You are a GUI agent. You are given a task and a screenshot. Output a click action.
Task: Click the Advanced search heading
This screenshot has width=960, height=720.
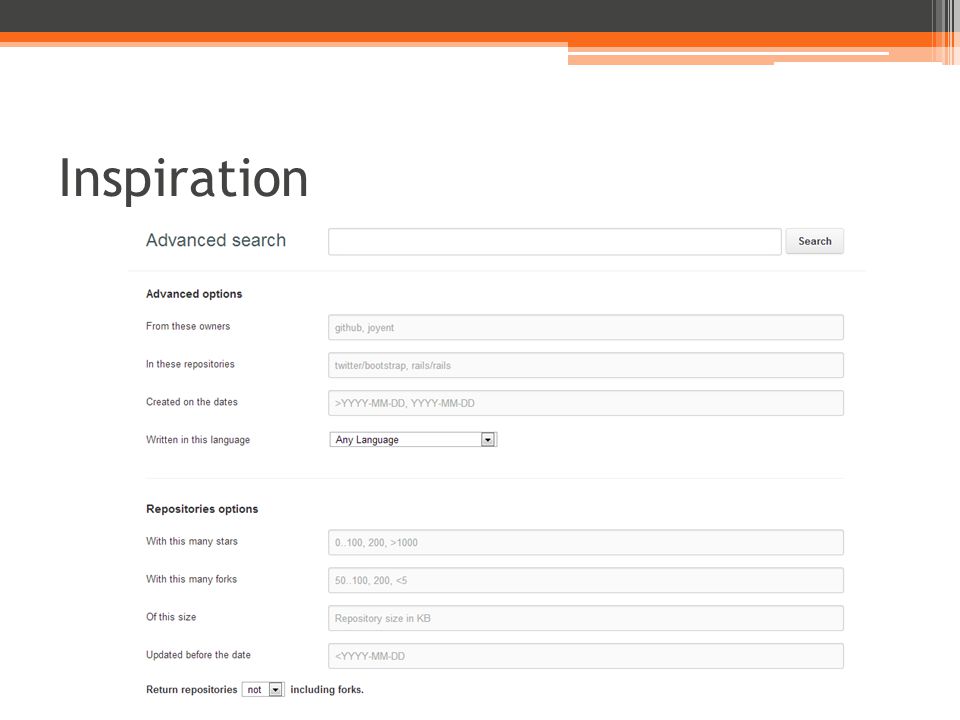click(x=216, y=240)
